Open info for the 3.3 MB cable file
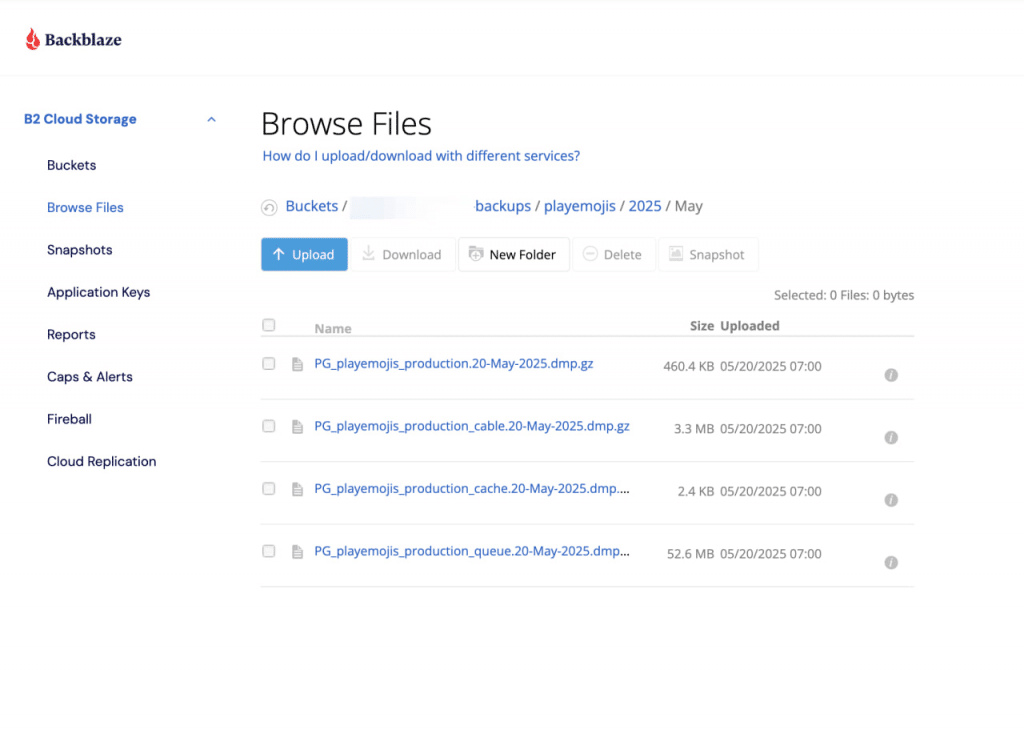 click(x=891, y=437)
